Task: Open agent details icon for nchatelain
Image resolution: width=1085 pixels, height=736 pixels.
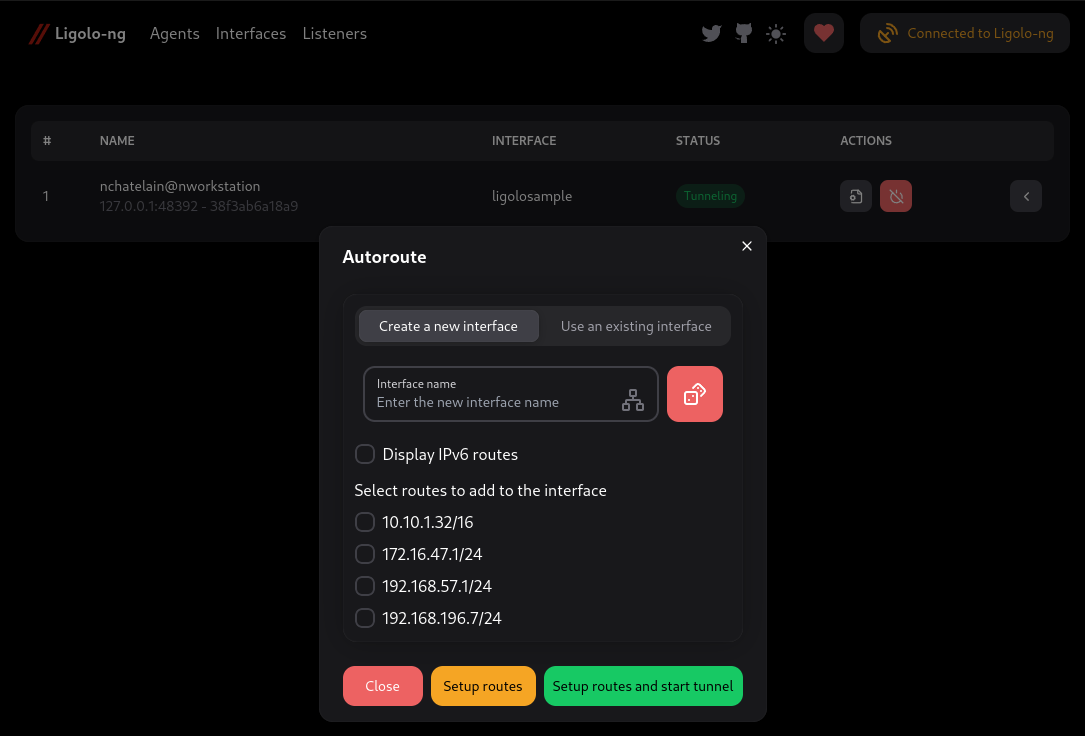Action: coord(856,196)
